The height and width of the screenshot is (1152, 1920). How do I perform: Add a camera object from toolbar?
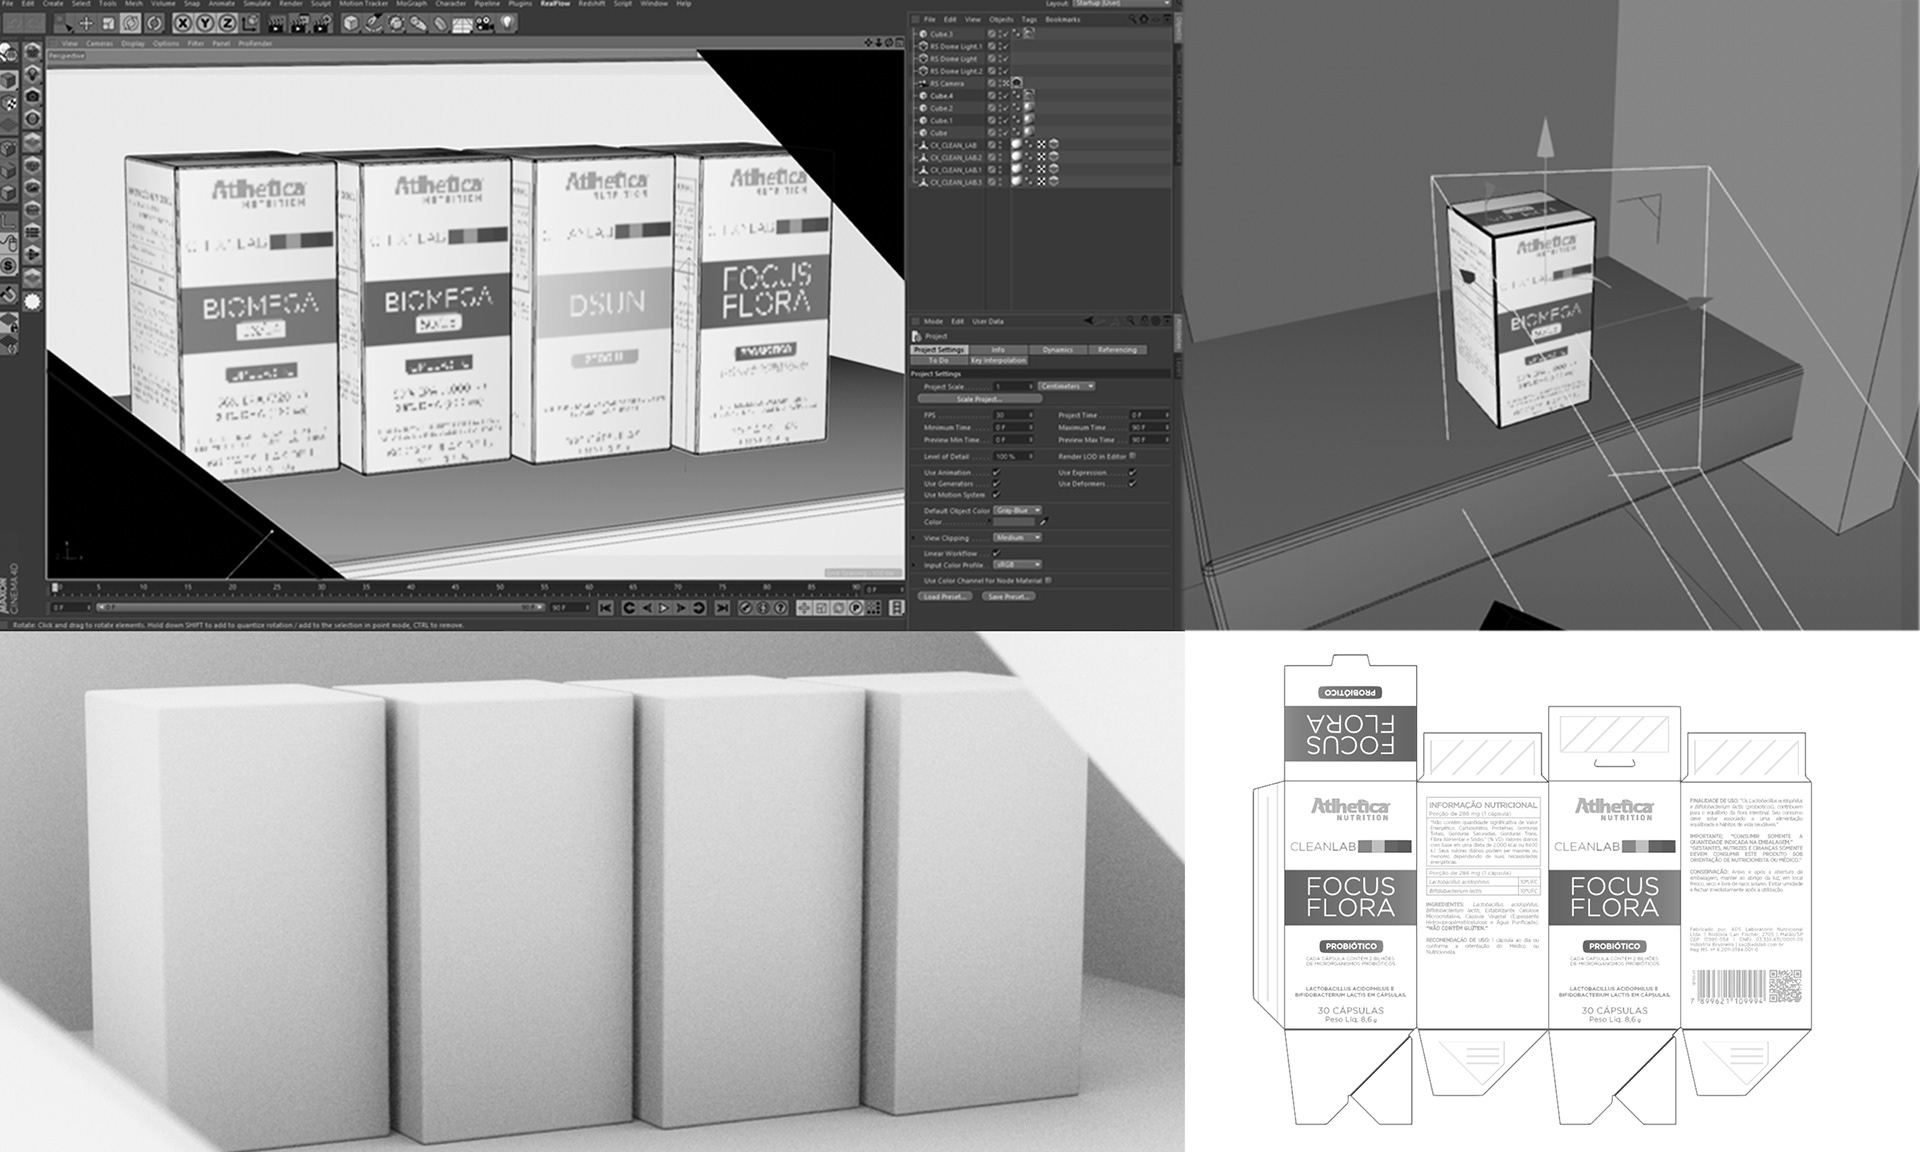pyautogui.click(x=484, y=23)
